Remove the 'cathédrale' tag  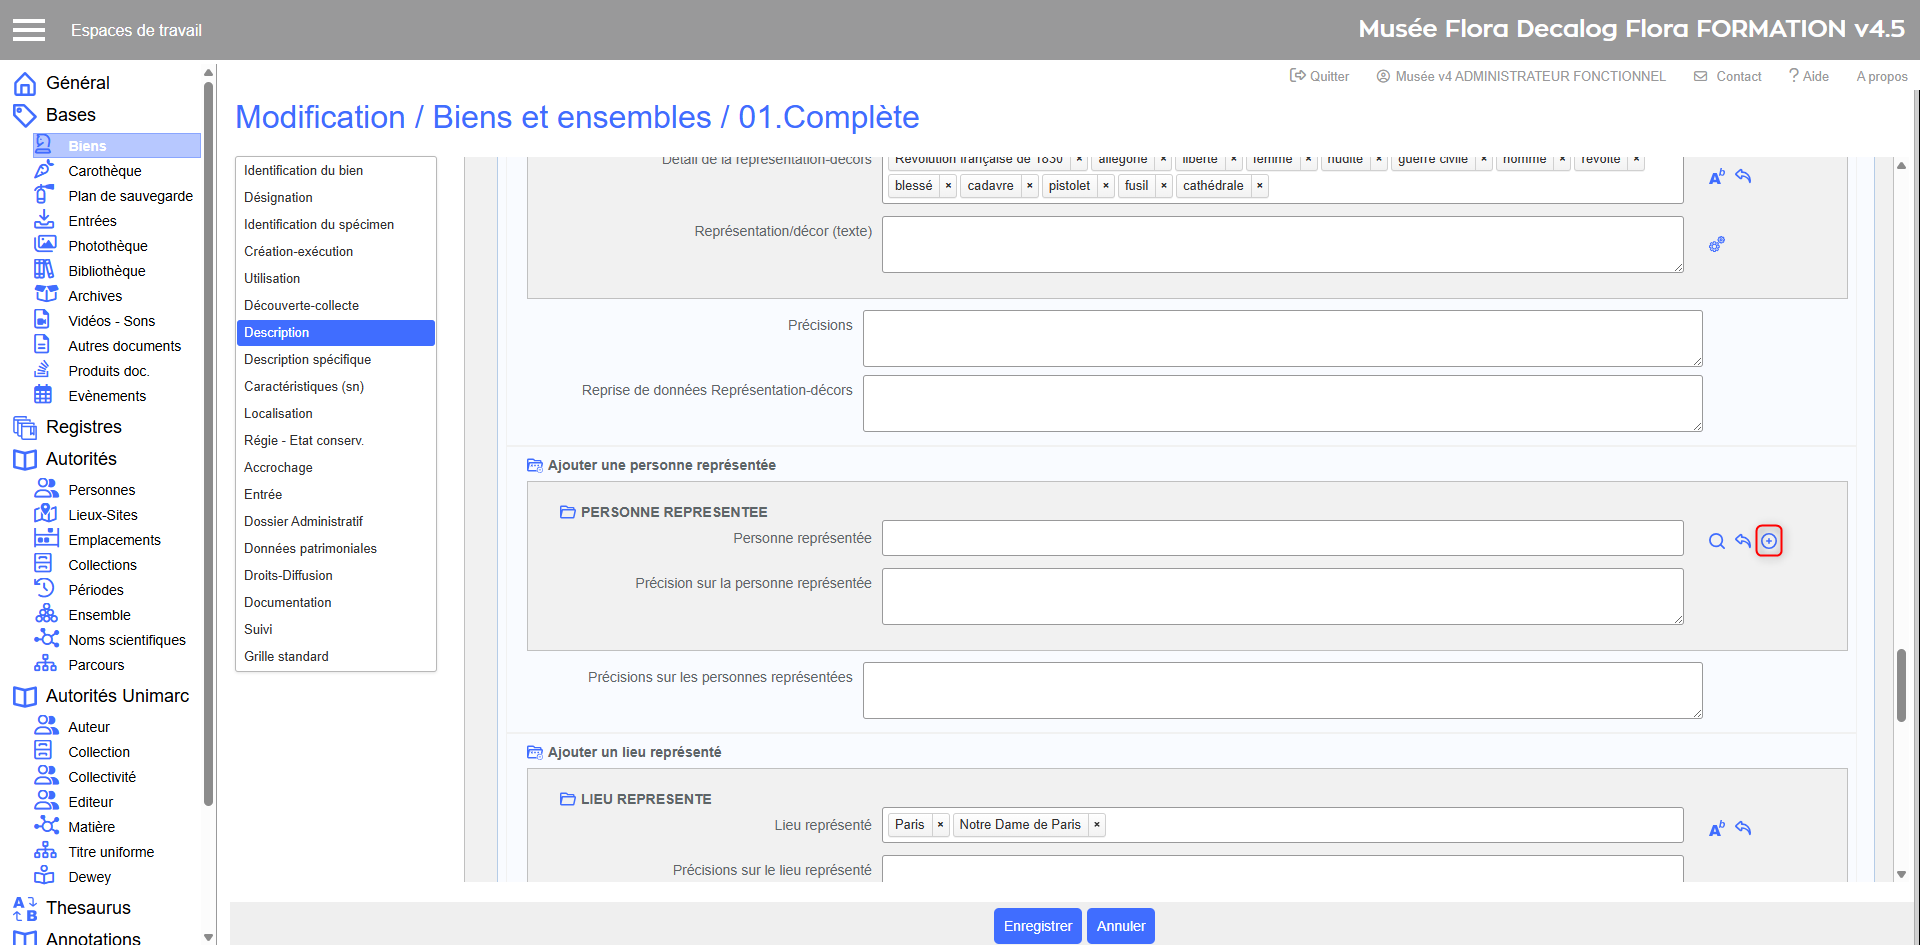click(1259, 186)
